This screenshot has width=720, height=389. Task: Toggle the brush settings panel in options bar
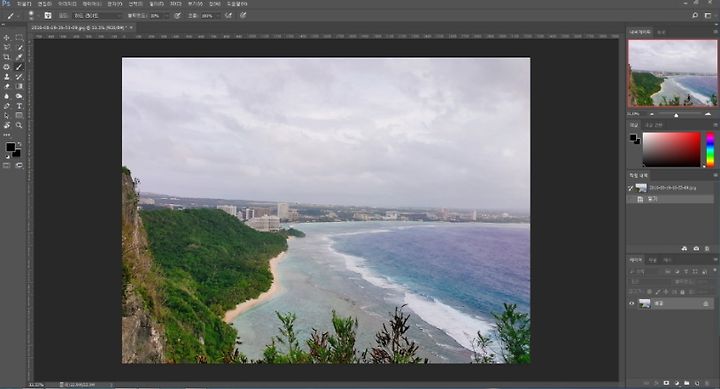pos(47,15)
